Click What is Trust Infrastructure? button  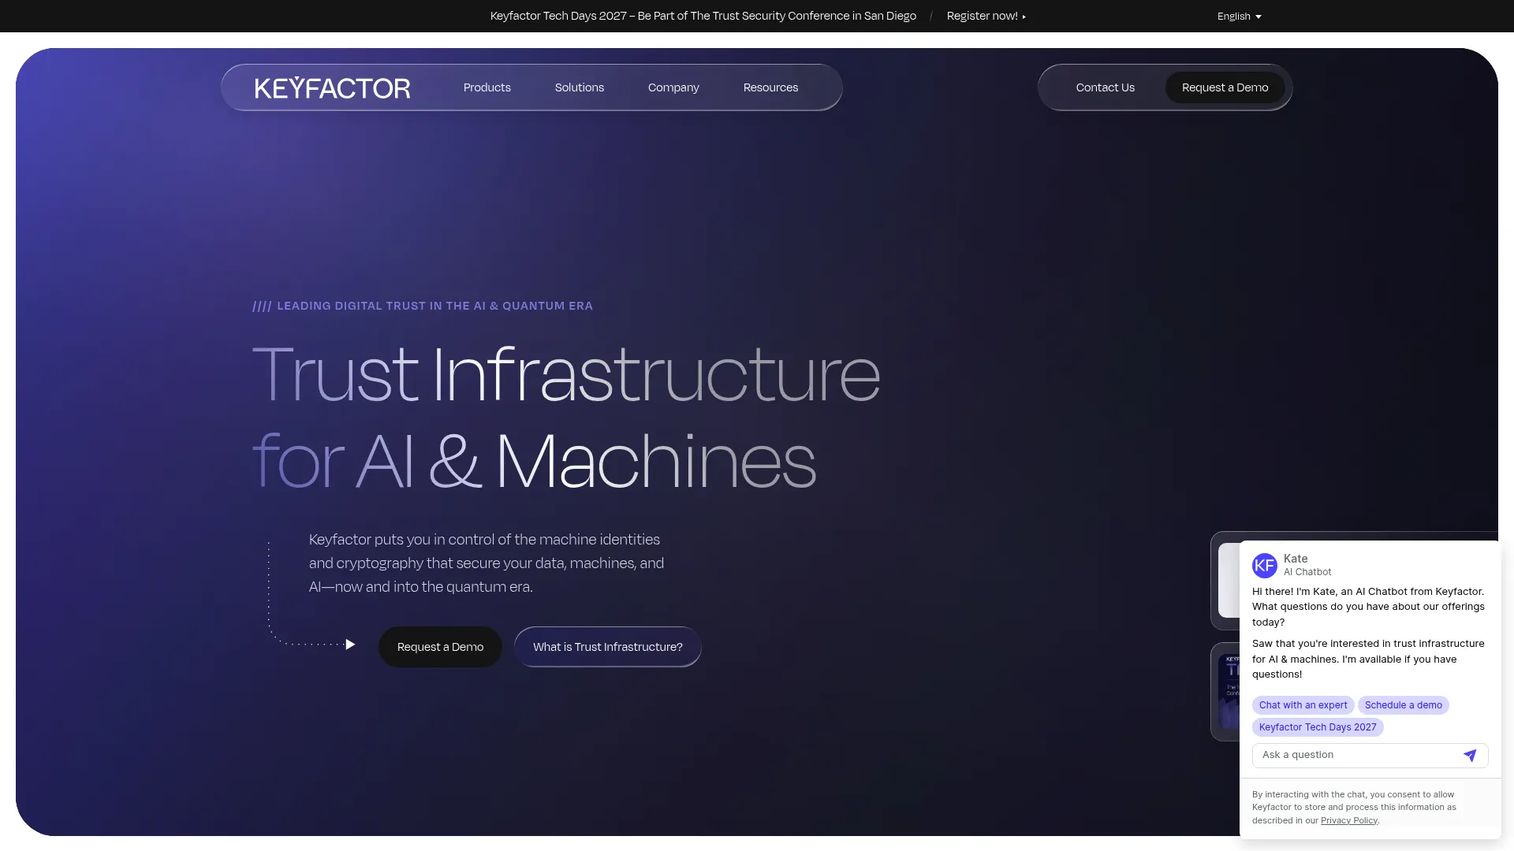(607, 647)
